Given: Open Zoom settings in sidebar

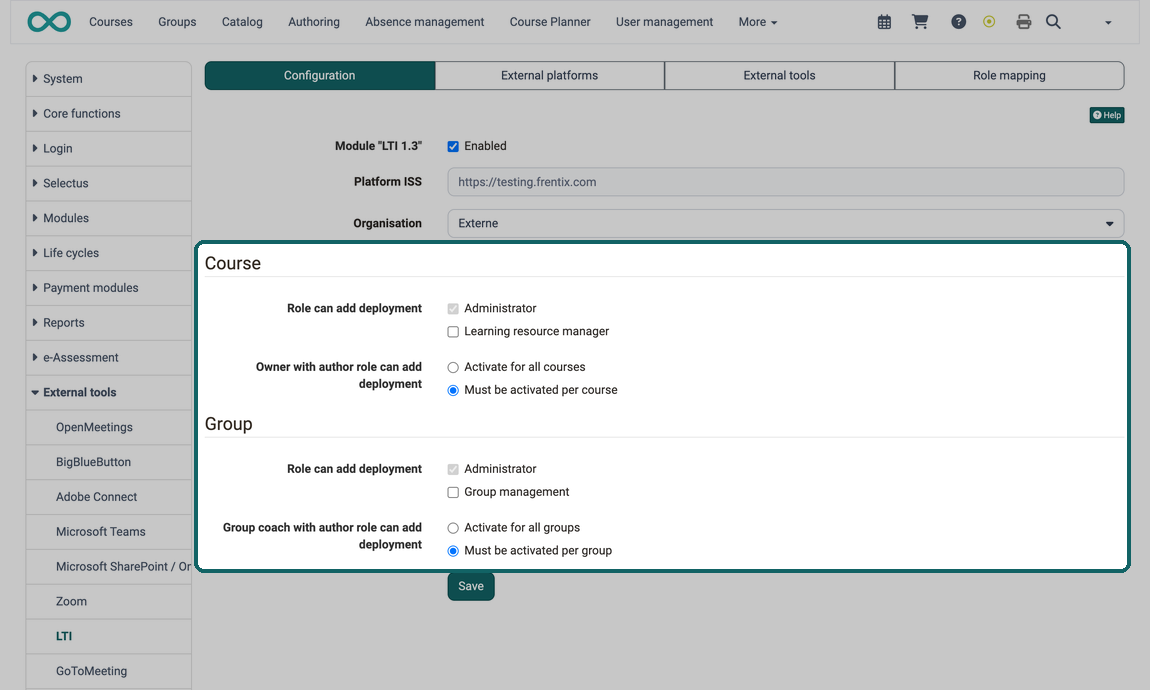Looking at the screenshot, I should [109, 601].
